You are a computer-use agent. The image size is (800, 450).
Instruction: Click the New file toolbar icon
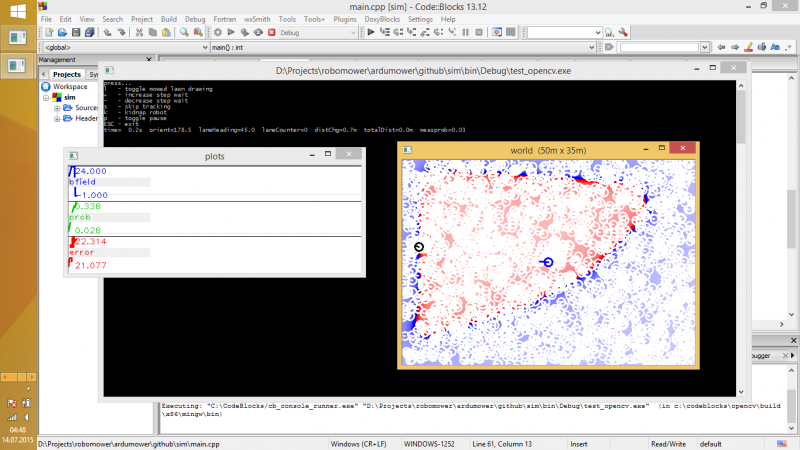pos(49,33)
